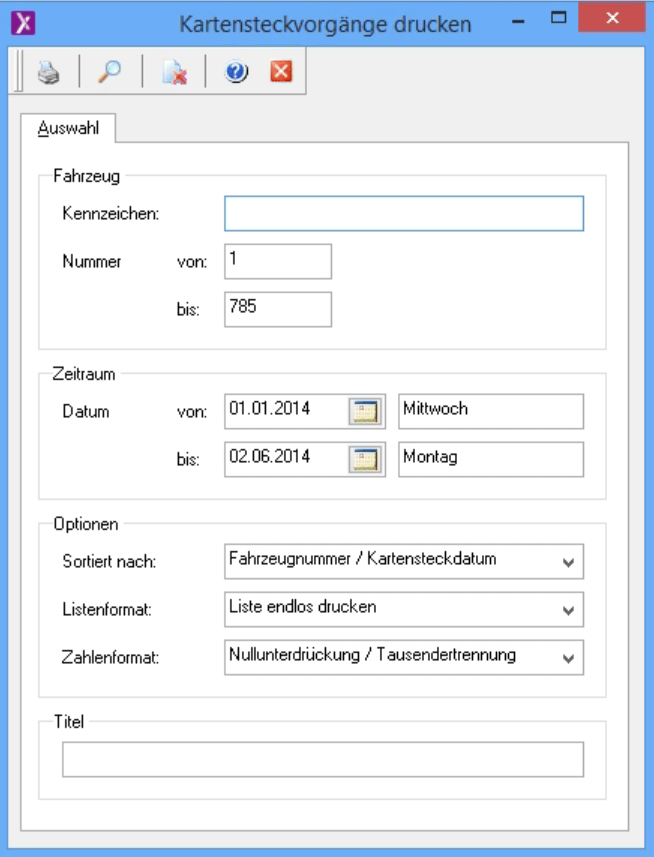Click the red X toolbar close icon
654x857 pixels.
click(281, 73)
